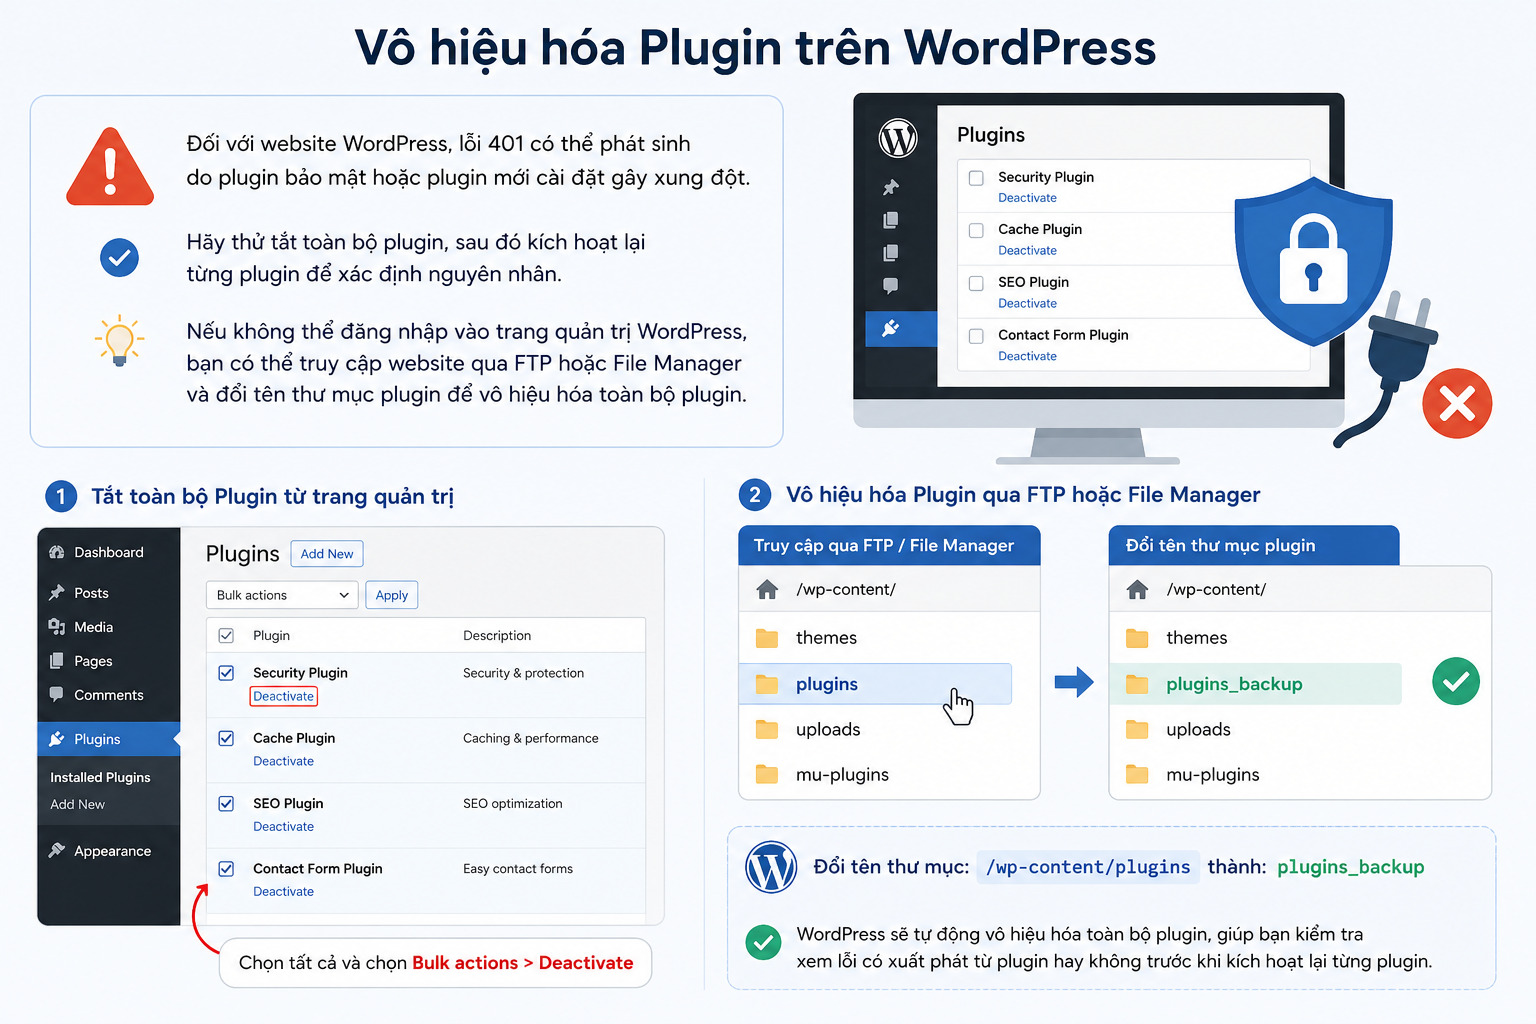
Task: Select Plugins in the admin sidebar
Action: click(x=109, y=739)
